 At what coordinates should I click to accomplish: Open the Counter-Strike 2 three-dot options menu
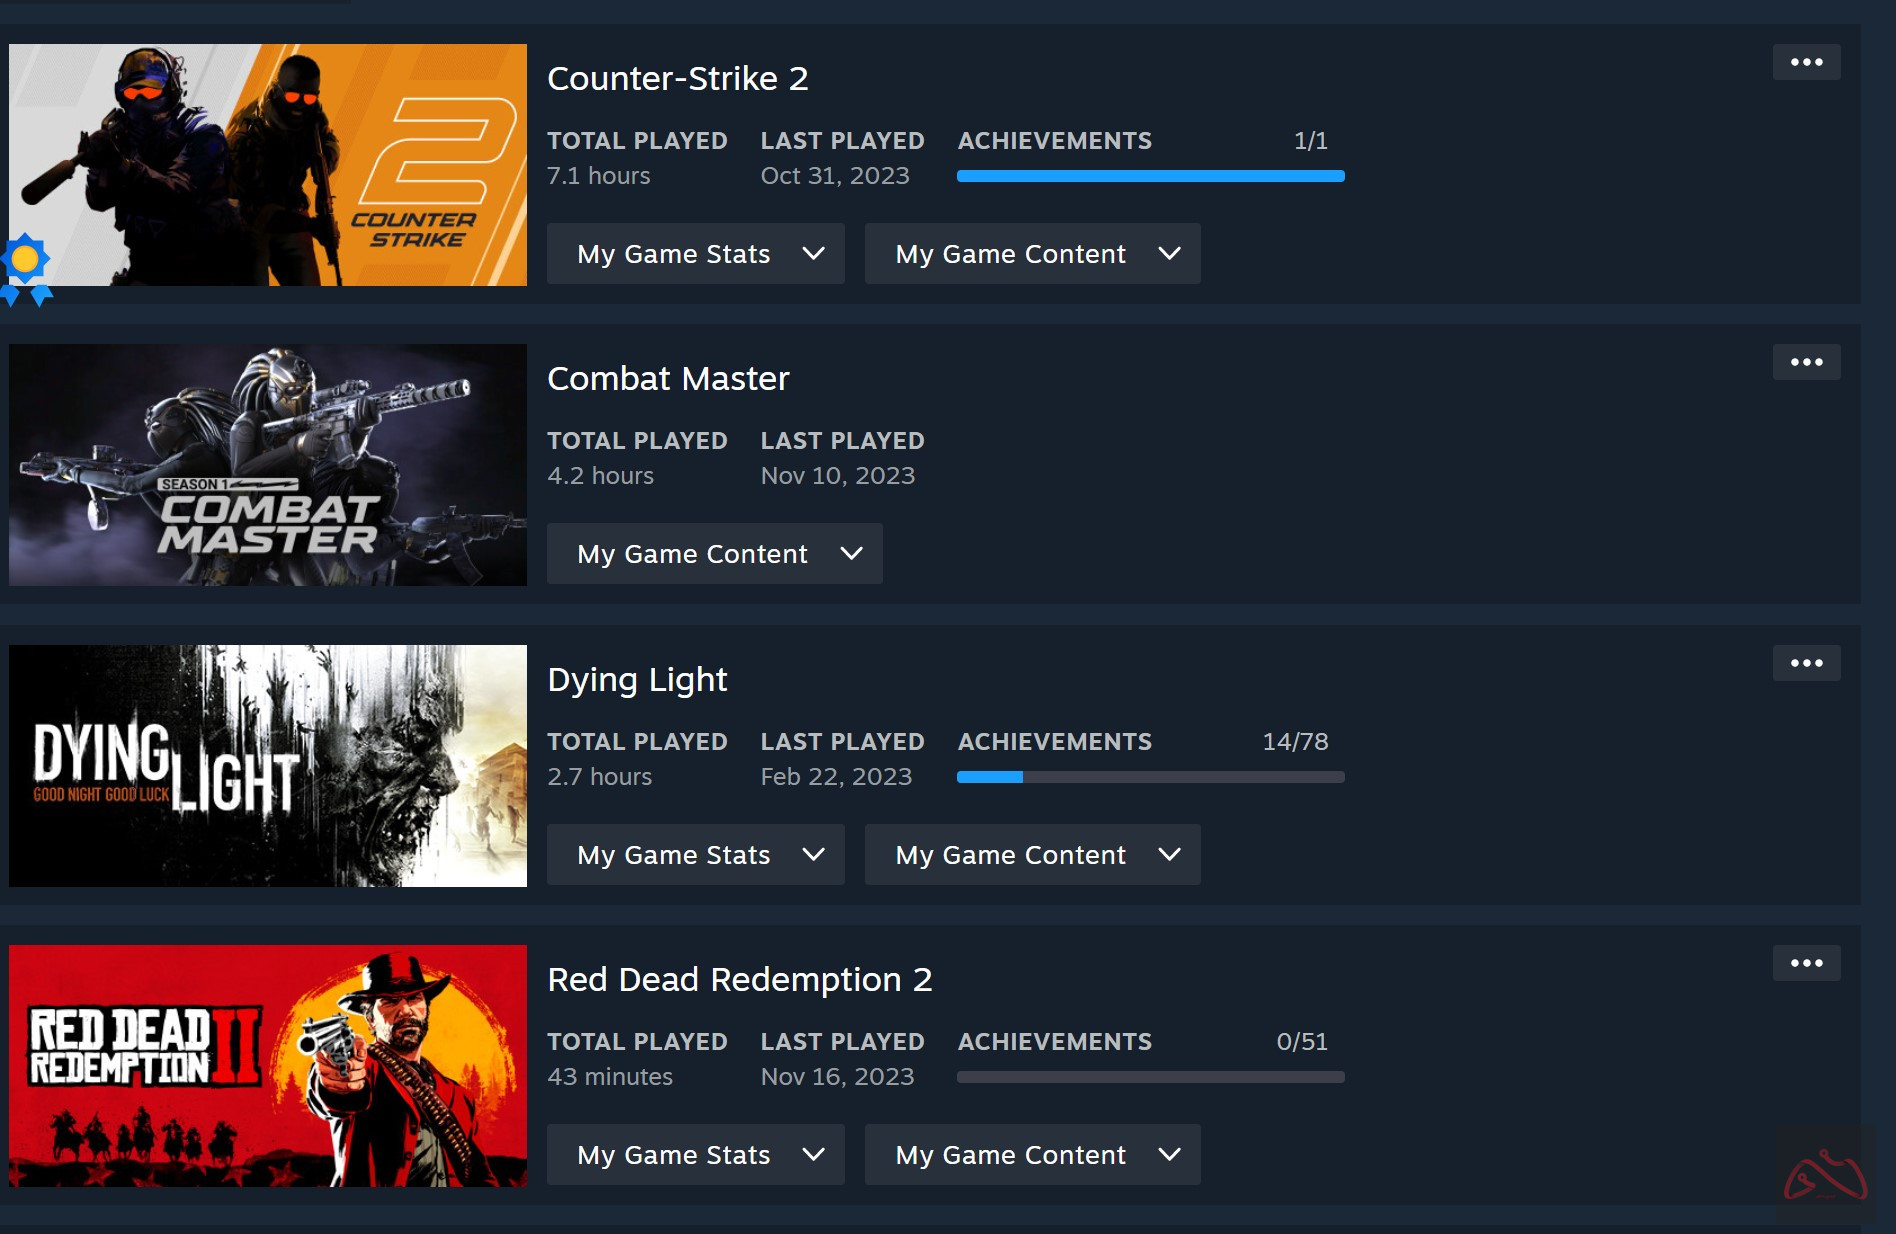pos(1806,62)
